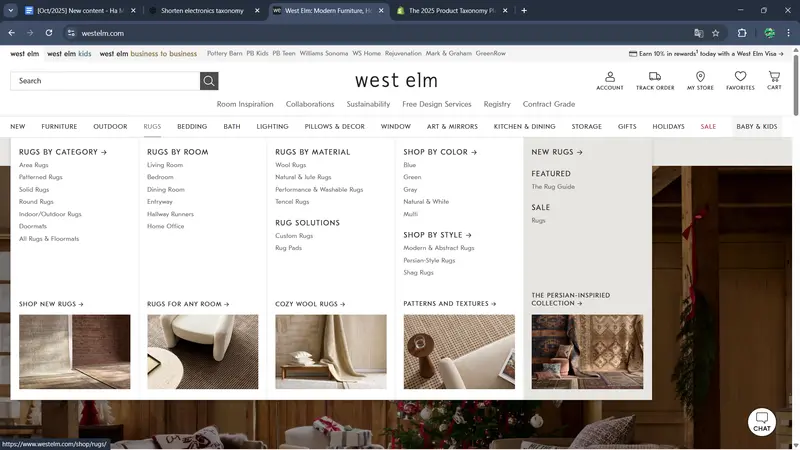This screenshot has width=800, height=450.
Task: Open the Persian-Inspired Collection thumbnail
Action: pyautogui.click(x=587, y=352)
